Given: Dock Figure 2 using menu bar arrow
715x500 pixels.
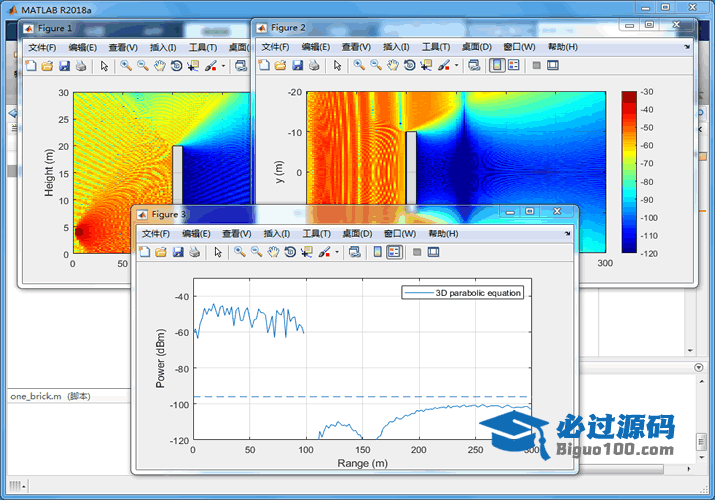Looking at the screenshot, I should [687, 47].
